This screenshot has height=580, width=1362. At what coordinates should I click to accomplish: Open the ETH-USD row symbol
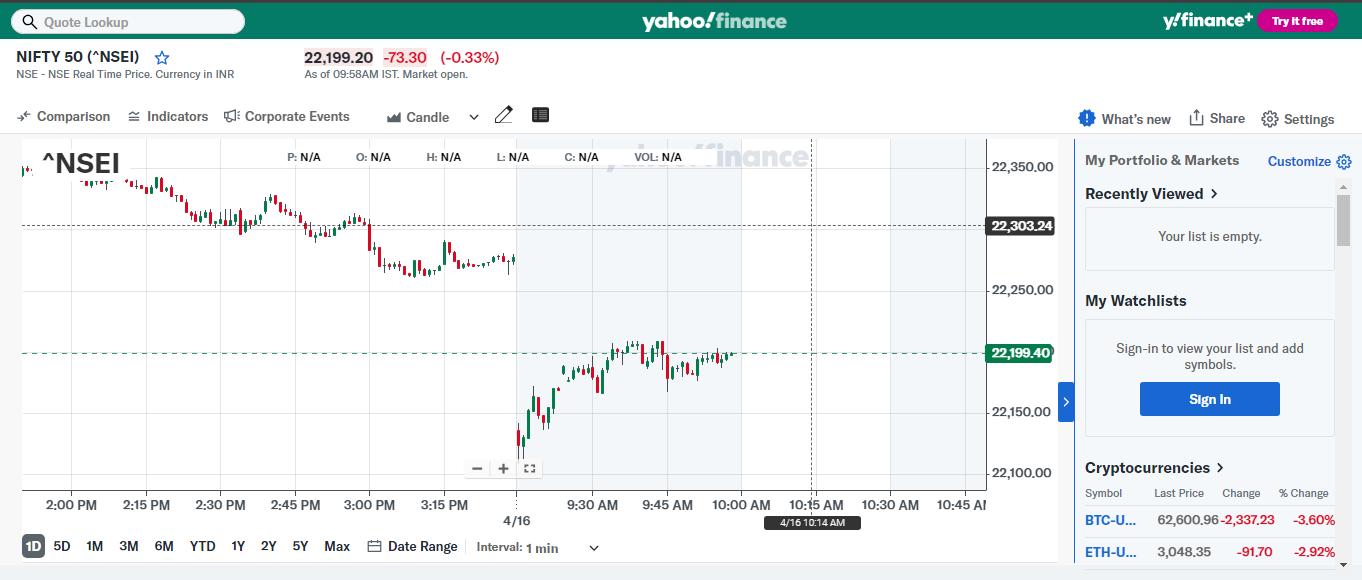click(x=1111, y=552)
